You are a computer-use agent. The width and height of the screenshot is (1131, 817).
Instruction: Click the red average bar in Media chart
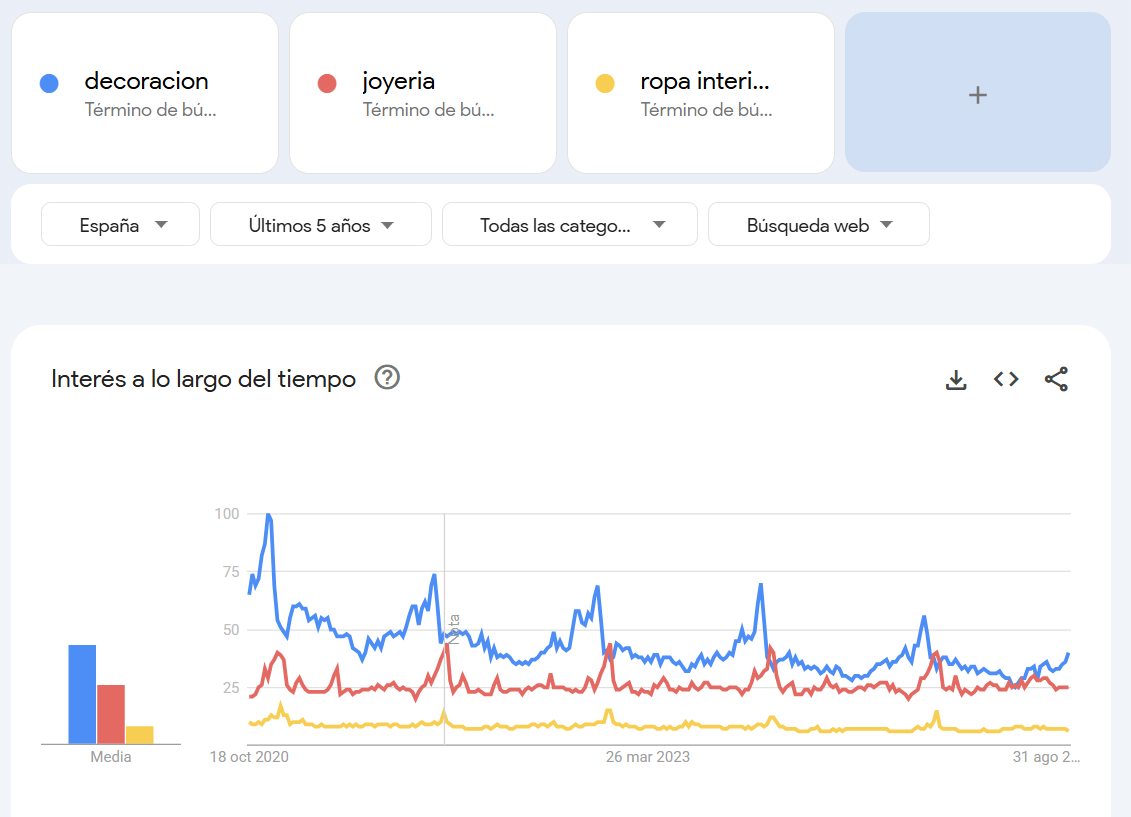tap(111, 714)
